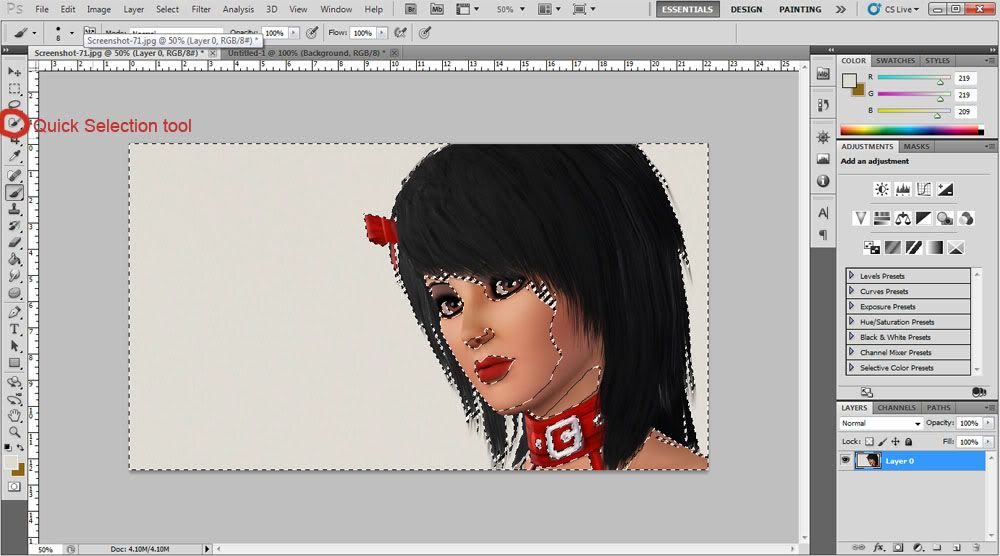
Task: Delete layer with the trash icon
Action: click(976, 547)
